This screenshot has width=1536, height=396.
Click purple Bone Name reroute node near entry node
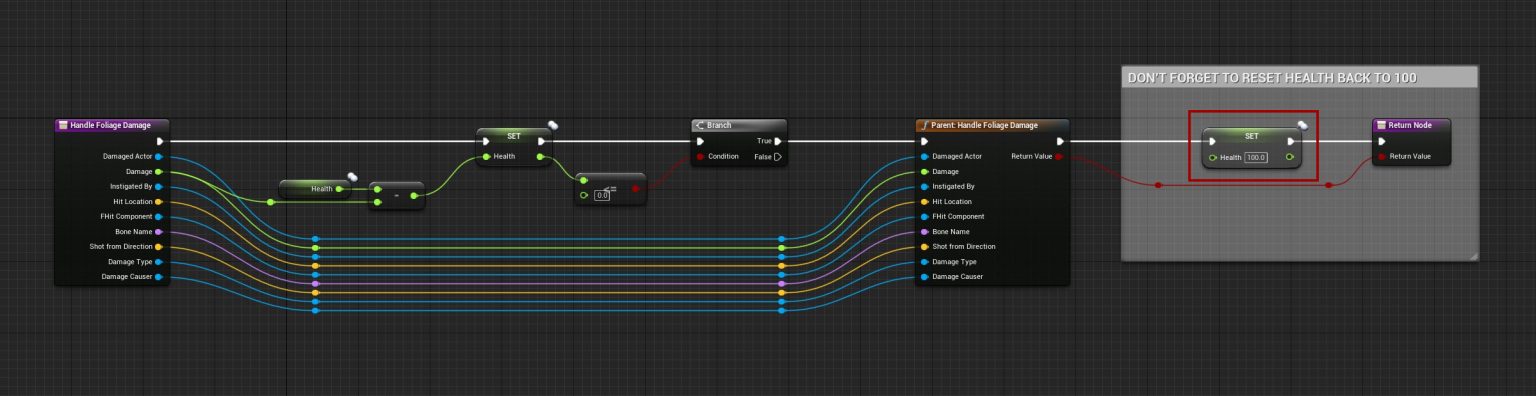click(315, 284)
